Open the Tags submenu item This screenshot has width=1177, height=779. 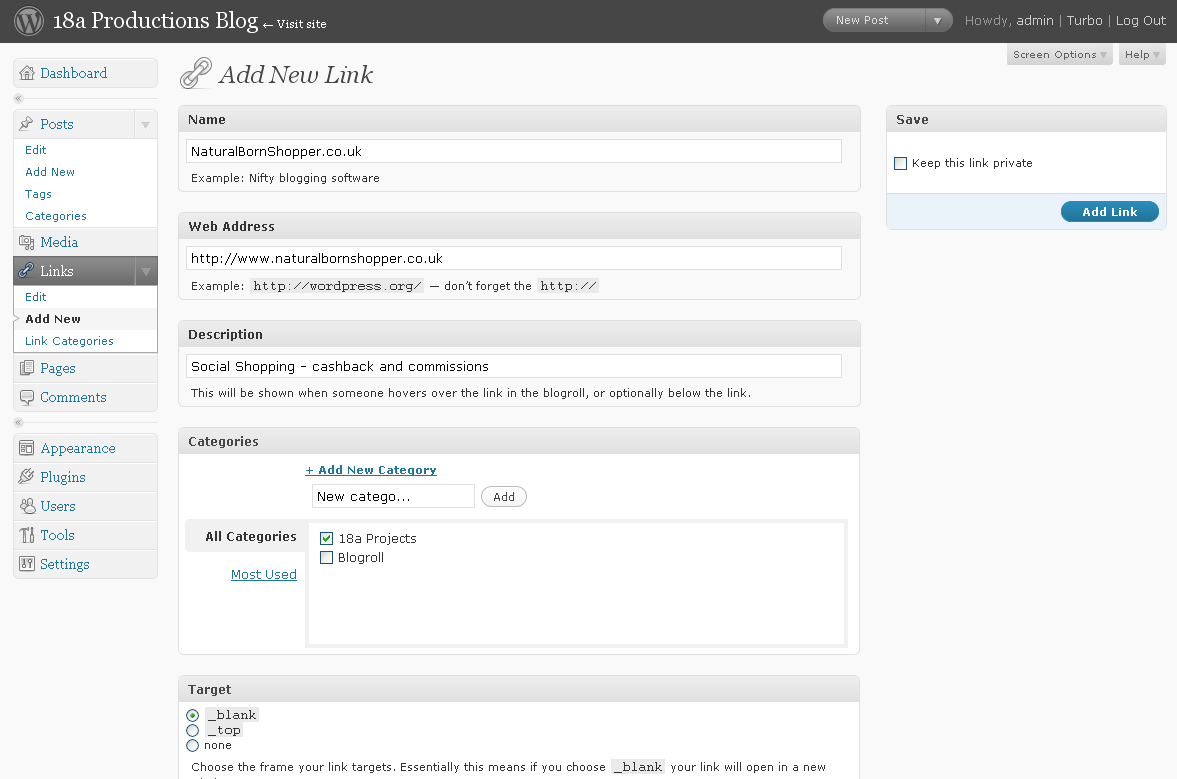click(38, 194)
